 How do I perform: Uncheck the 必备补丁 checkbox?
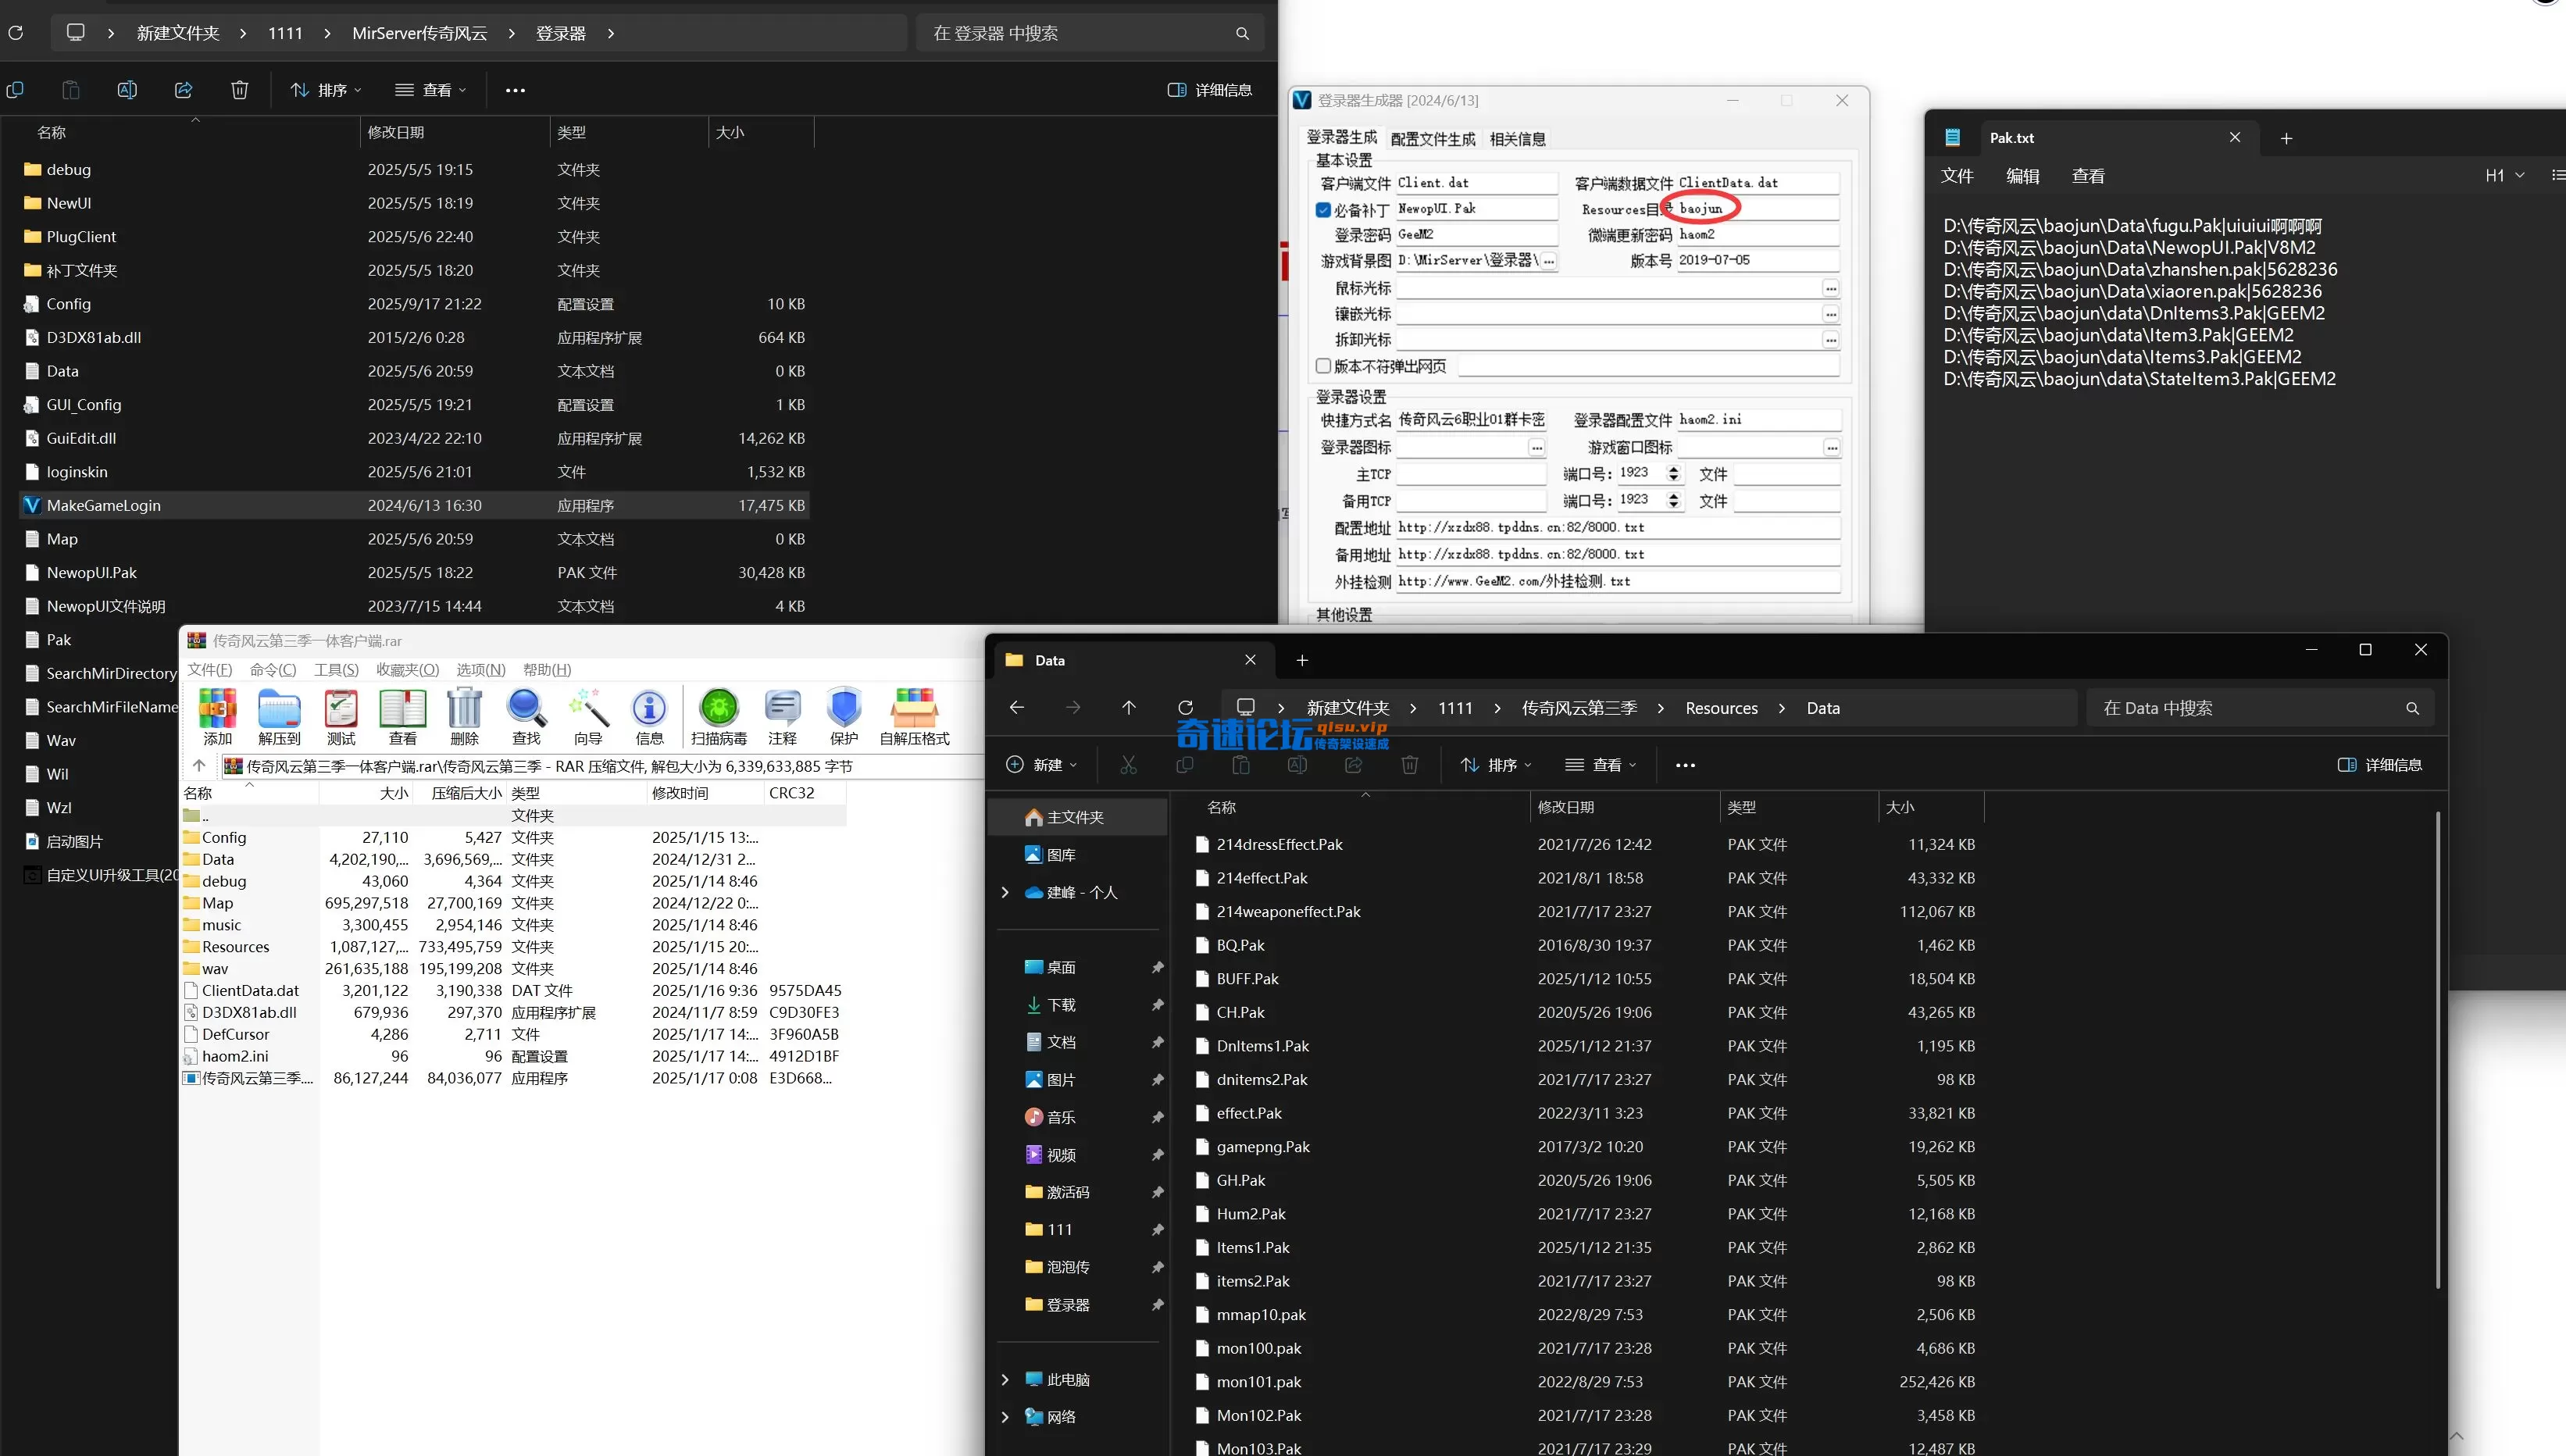[x=1323, y=210]
